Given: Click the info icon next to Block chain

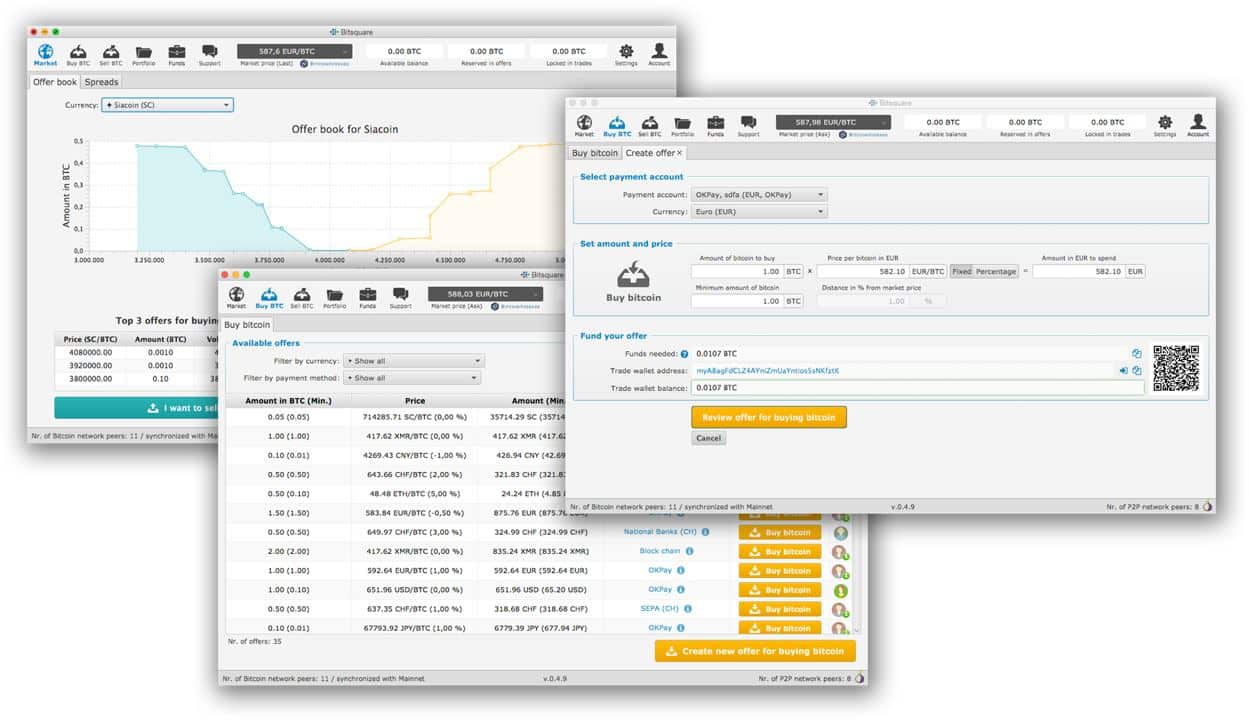Looking at the screenshot, I should [x=689, y=551].
